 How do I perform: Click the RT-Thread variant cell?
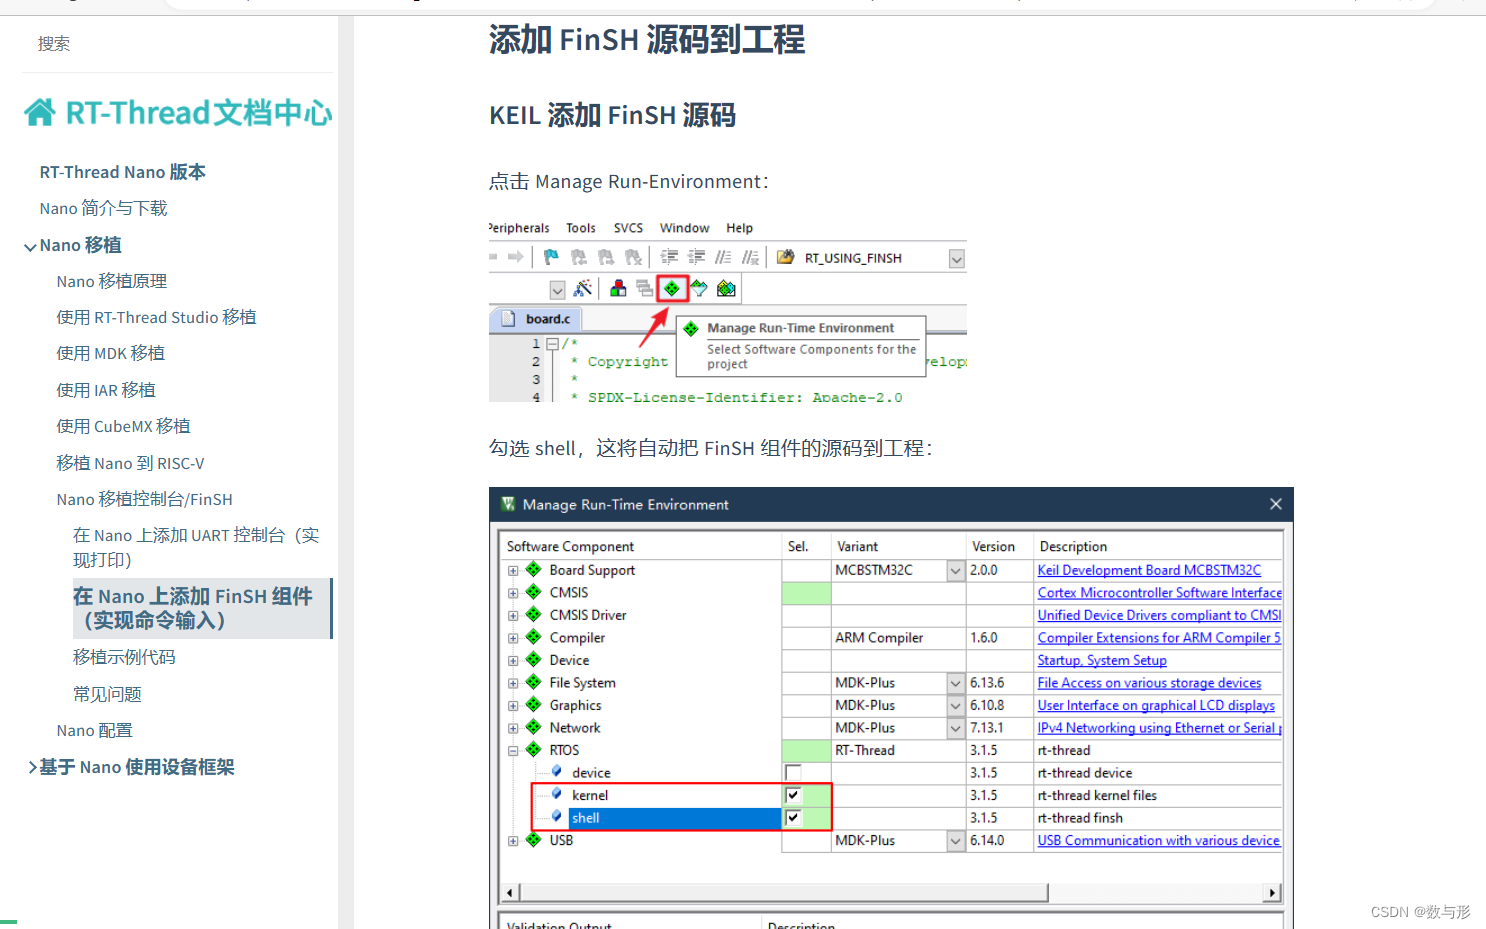898,750
